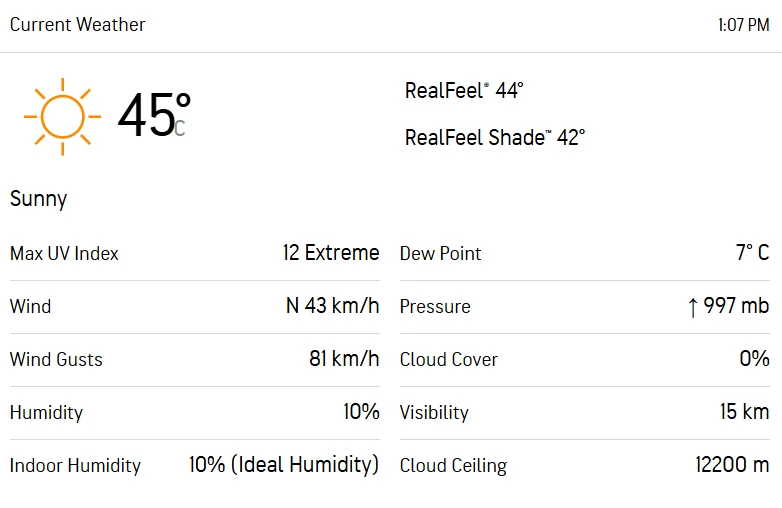Screen dimensions: 782x508
Task: Select the 45° temperature reading
Action: (152, 115)
